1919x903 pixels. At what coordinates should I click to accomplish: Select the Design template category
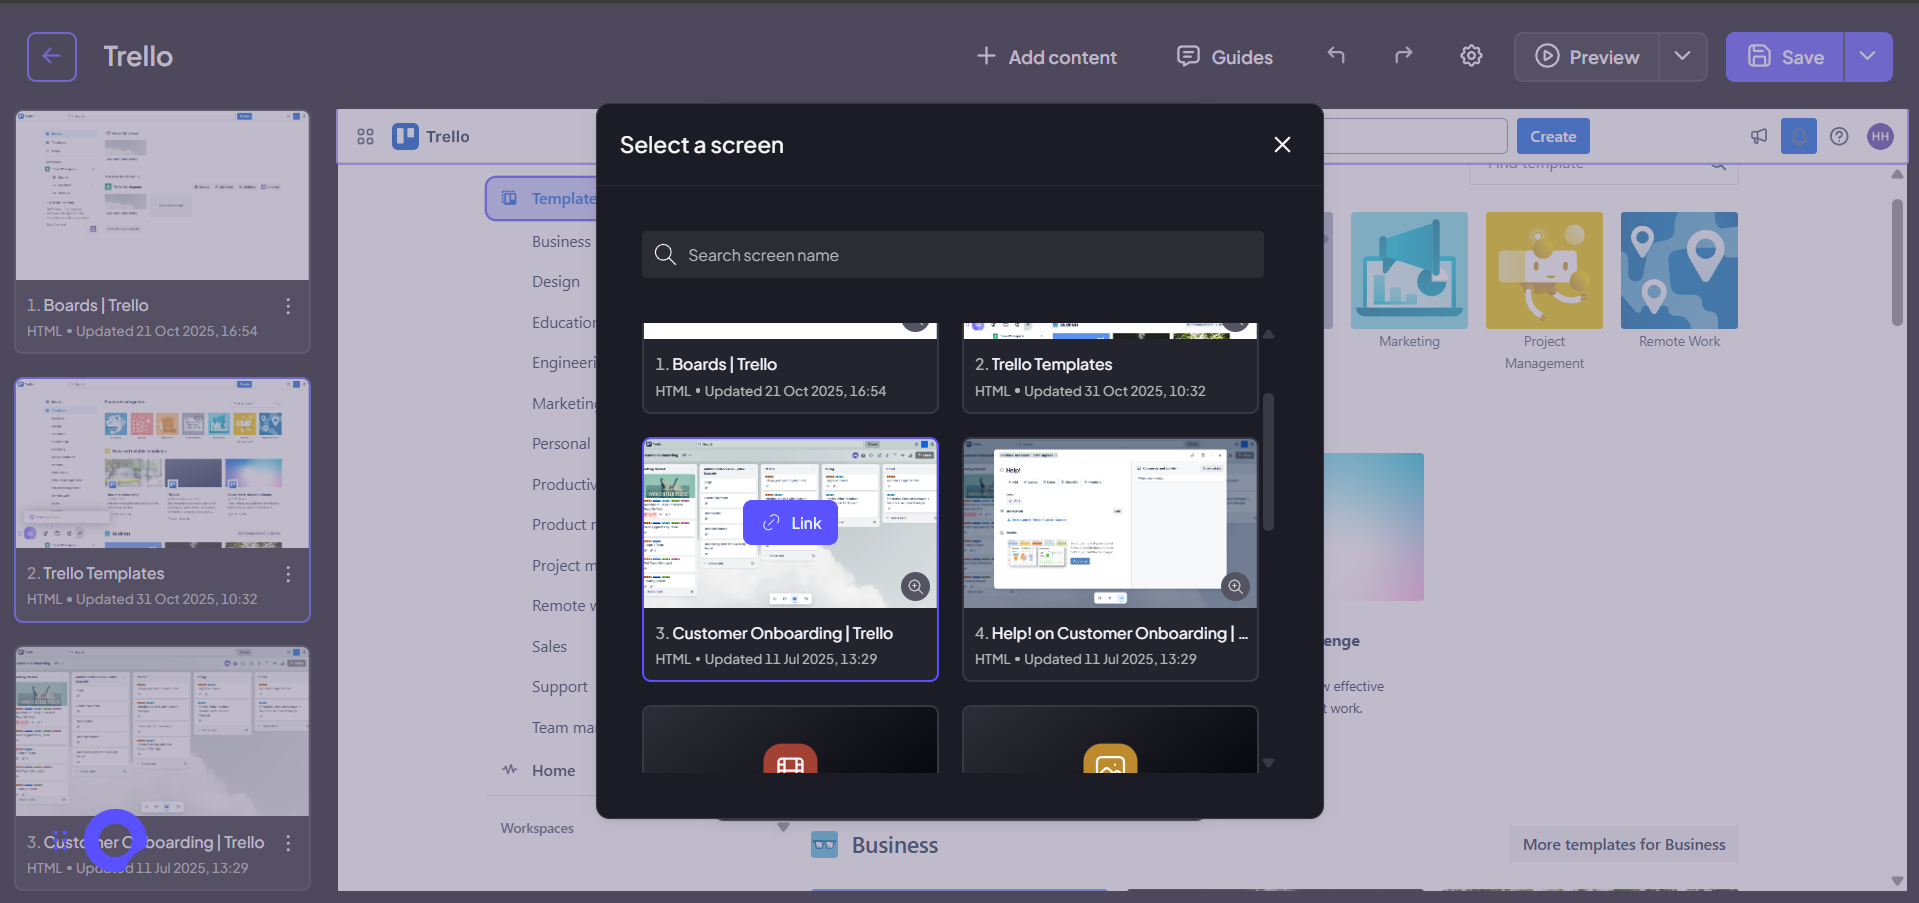(x=556, y=282)
